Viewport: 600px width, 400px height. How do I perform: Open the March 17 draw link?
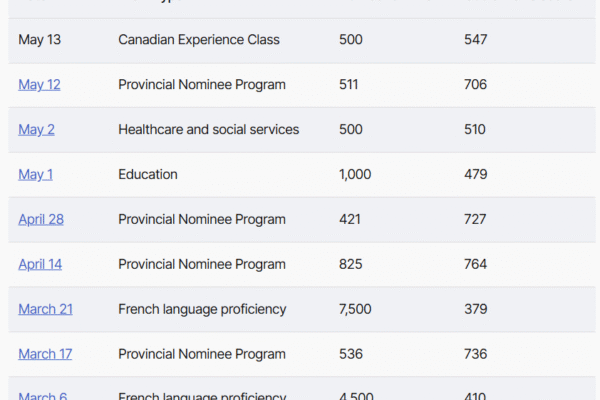45,354
